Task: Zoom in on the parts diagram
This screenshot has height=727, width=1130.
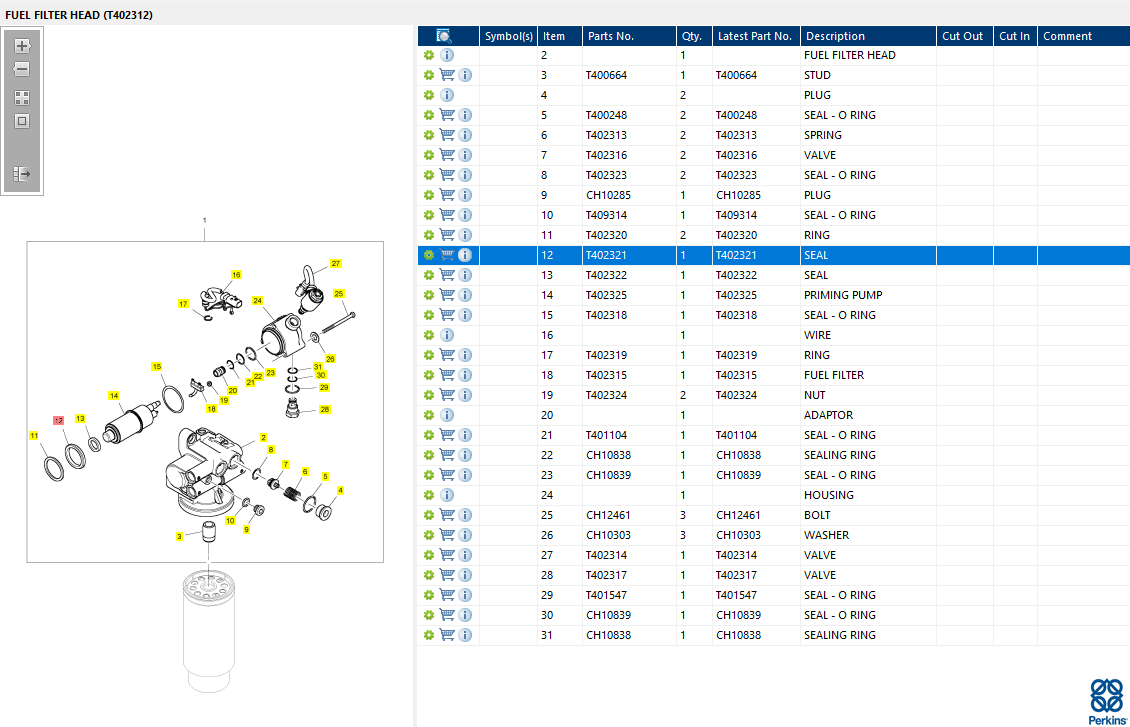Action: (x=22, y=46)
